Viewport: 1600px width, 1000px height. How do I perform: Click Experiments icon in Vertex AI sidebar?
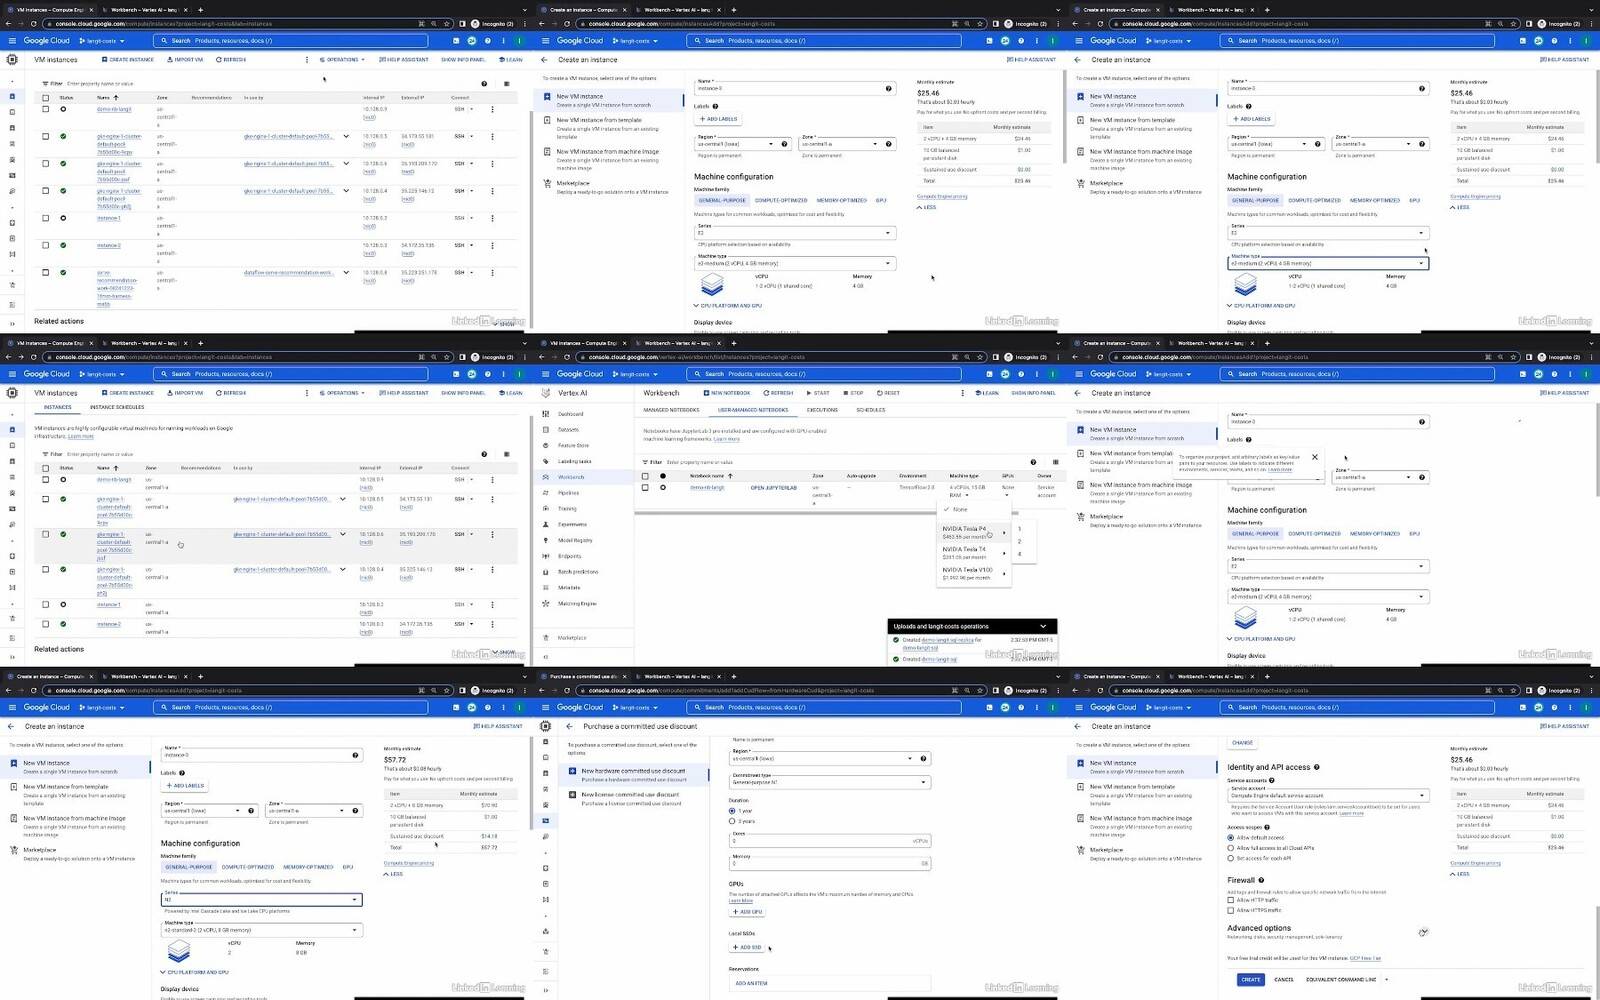545,524
